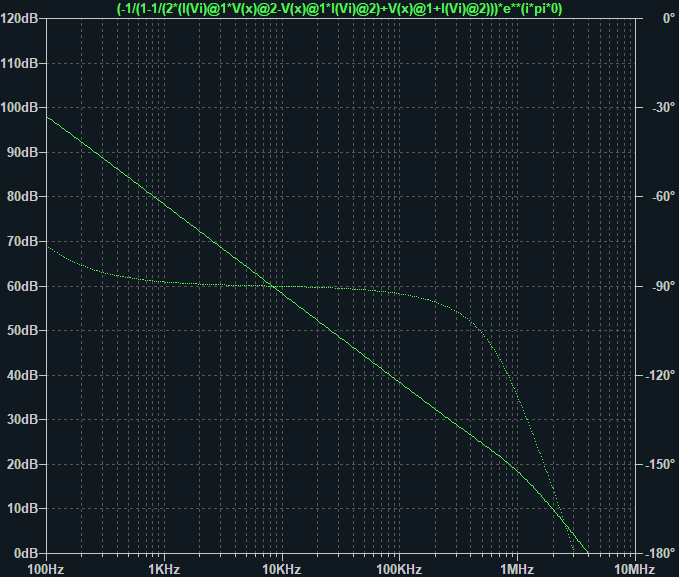Click the 40dB left axis label
The image size is (679, 577).
pyautogui.click(x=23, y=375)
